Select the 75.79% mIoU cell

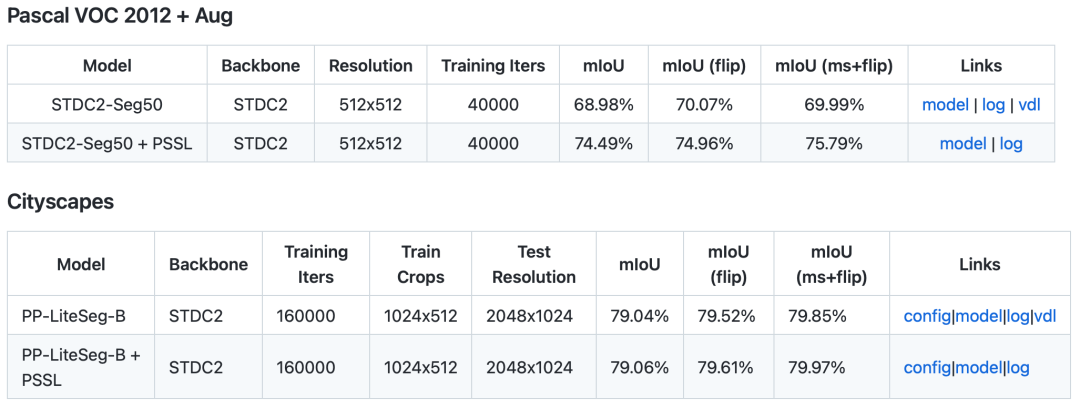pos(834,143)
